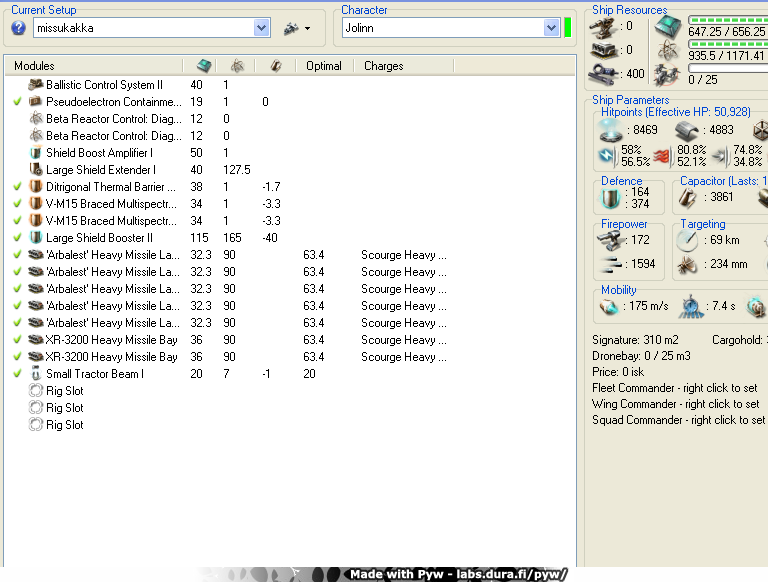Open the ship setup tools icon menu
The width and height of the screenshot is (768, 582).
point(297,28)
